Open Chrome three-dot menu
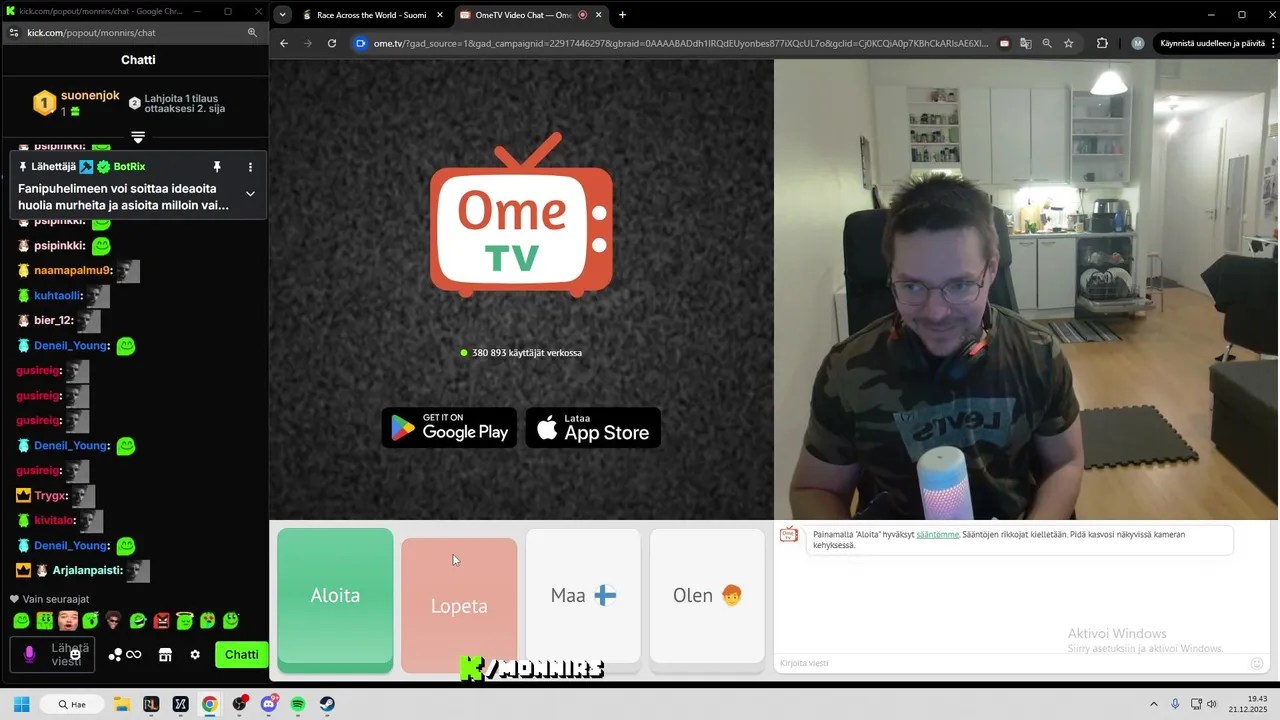Viewport: 1280px width, 720px height. pyautogui.click(x=1272, y=43)
